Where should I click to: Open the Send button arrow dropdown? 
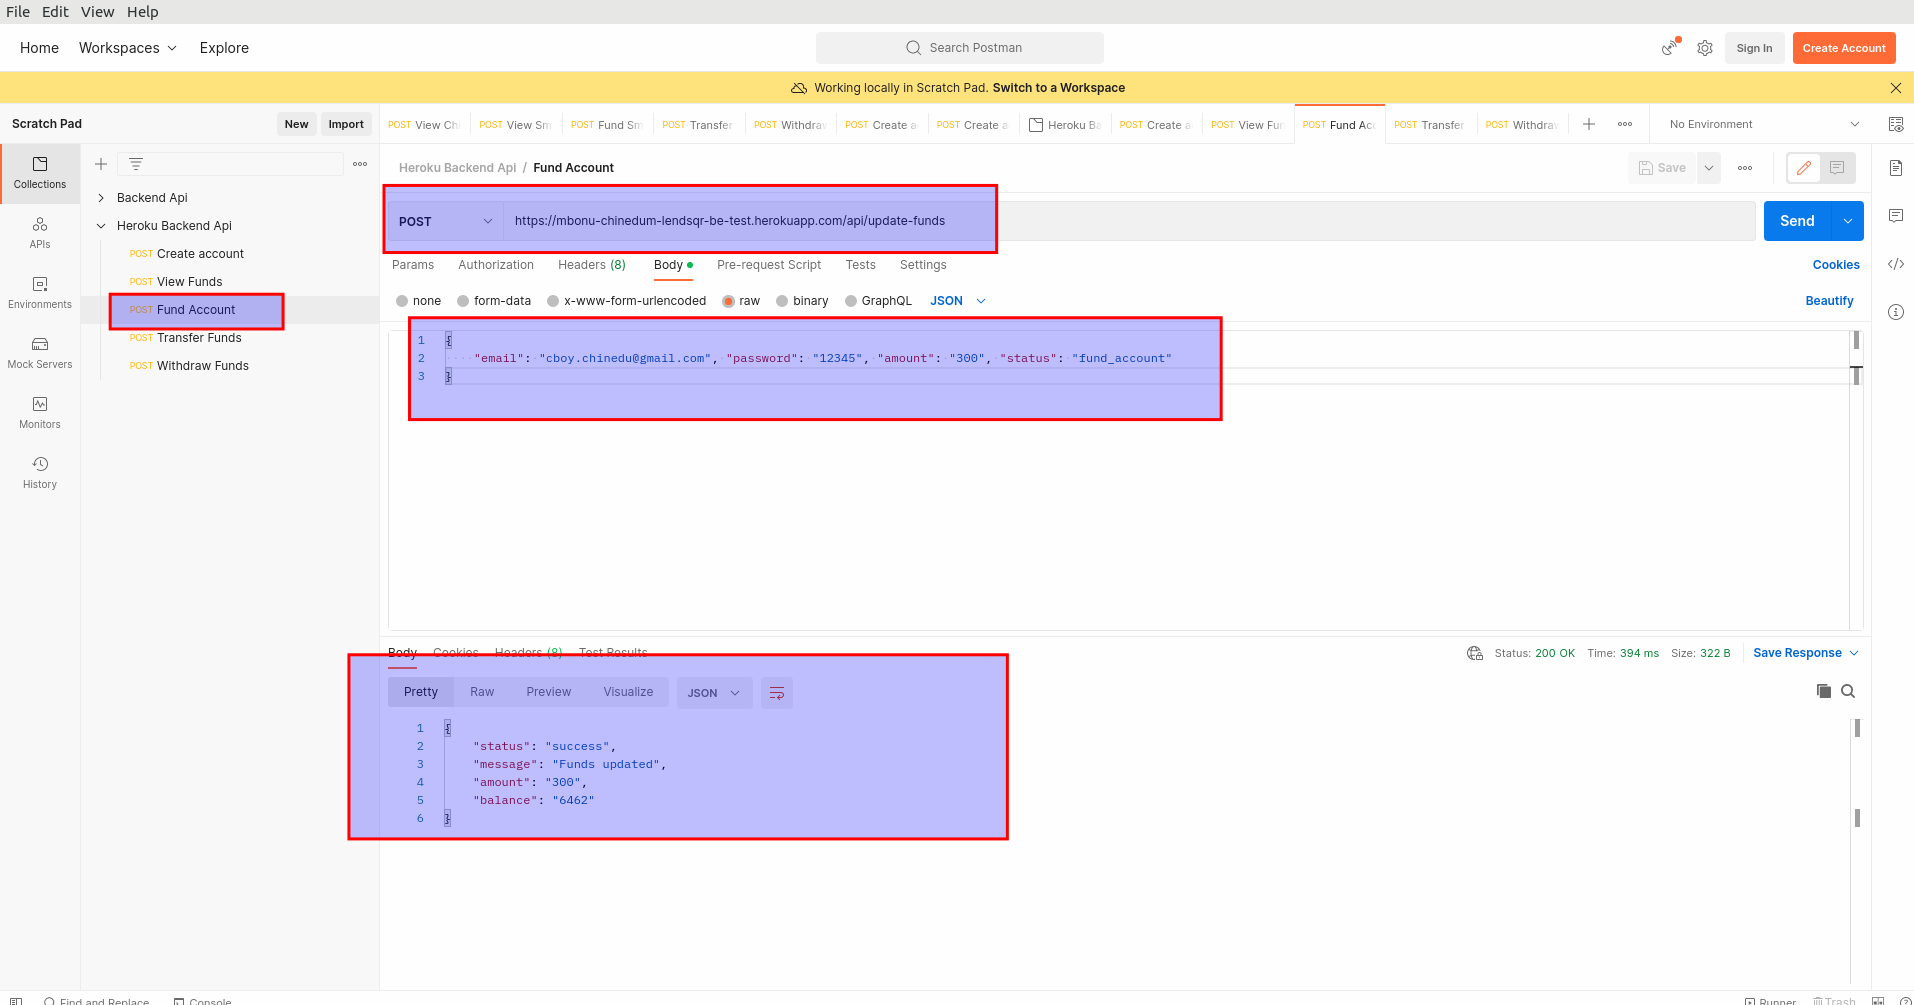click(x=1848, y=221)
